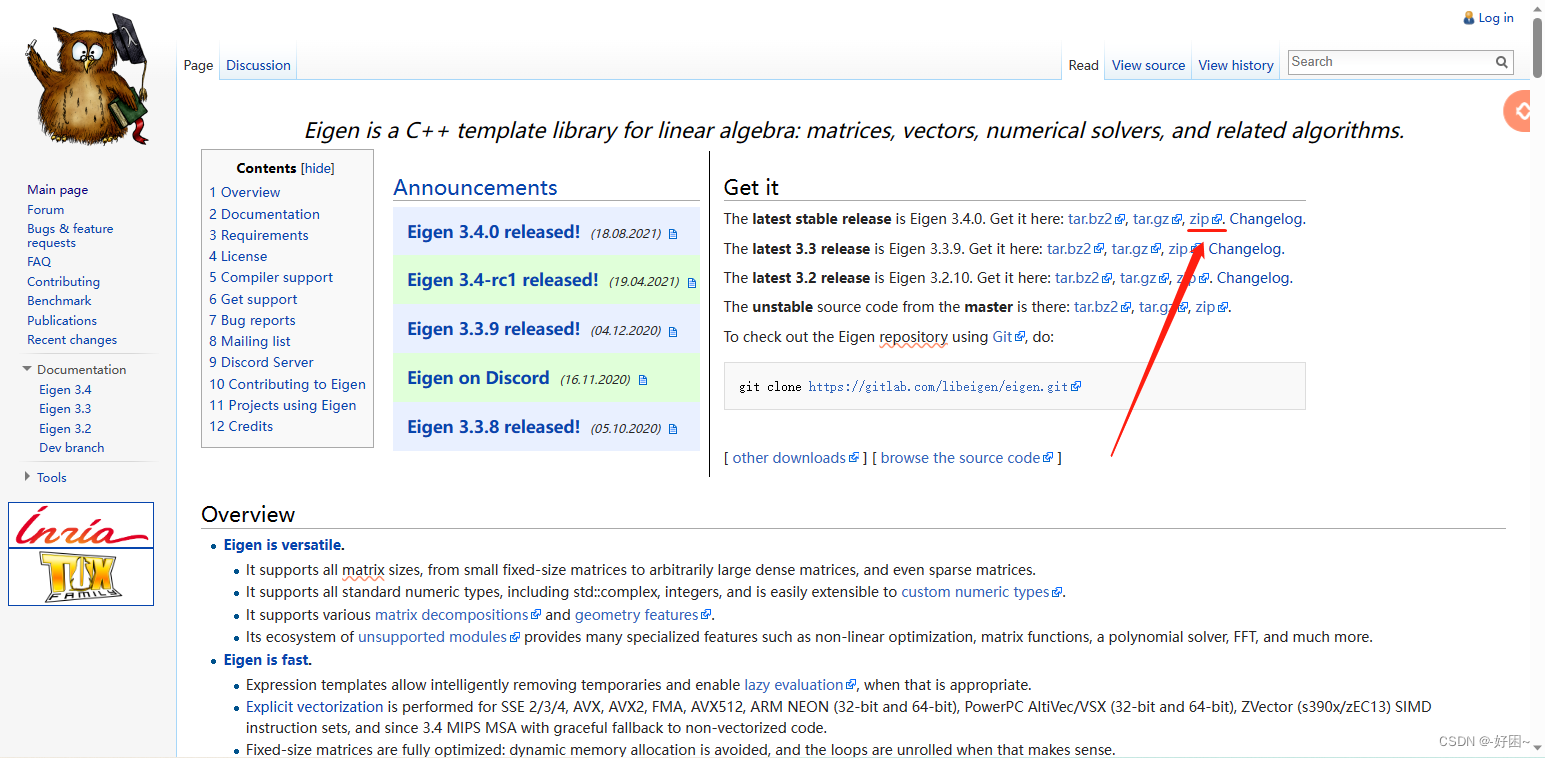Viewport: 1545px width, 758px height.
Task: Open the View history tab
Action: coord(1236,65)
